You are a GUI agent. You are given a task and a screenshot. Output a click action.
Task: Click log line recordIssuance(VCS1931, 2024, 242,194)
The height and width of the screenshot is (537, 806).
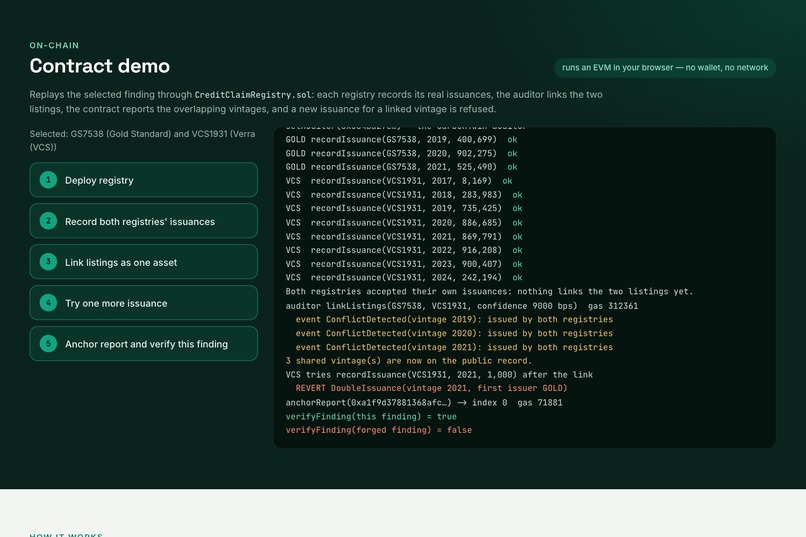pyautogui.click(x=404, y=277)
